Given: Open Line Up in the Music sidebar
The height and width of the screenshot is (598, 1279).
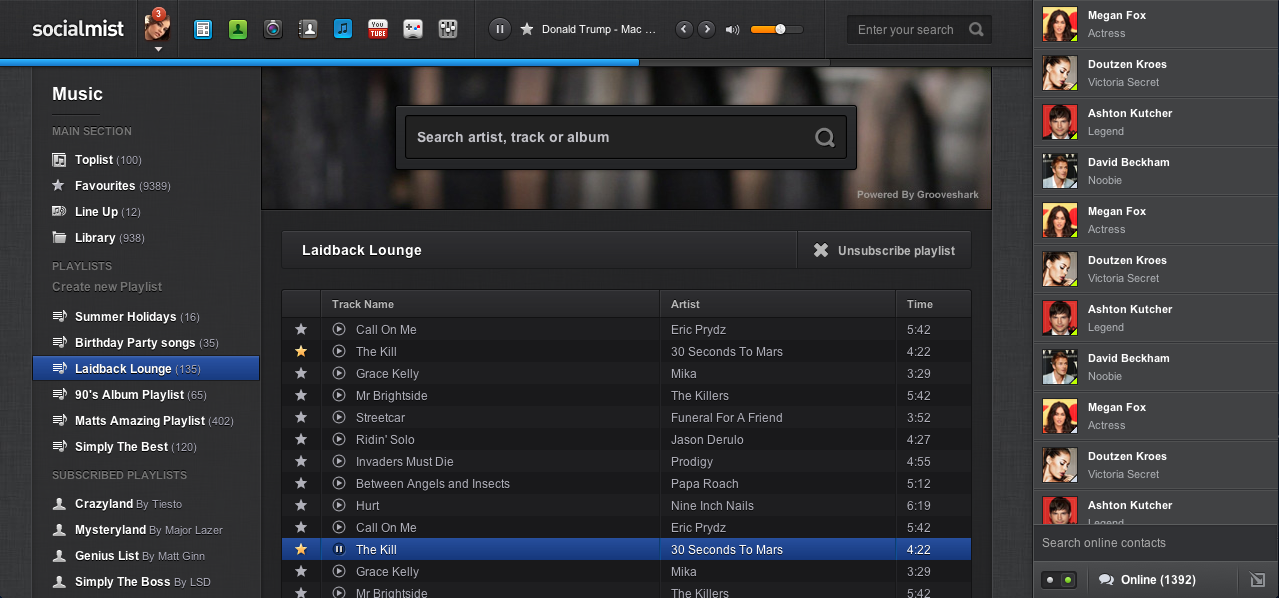Looking at the screenshot, I should click(96, 212).
